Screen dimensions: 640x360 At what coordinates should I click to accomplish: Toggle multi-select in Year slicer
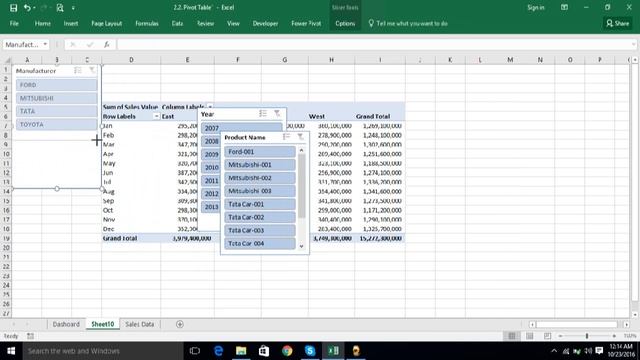pos(263,114)
